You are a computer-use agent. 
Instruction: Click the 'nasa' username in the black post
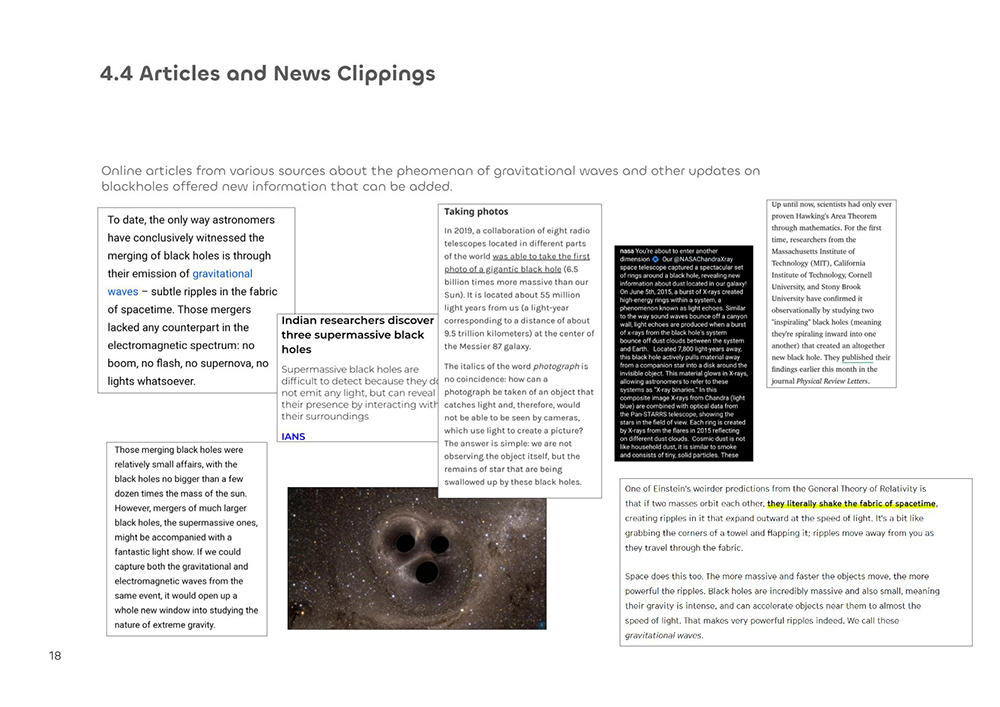(626, 251)
